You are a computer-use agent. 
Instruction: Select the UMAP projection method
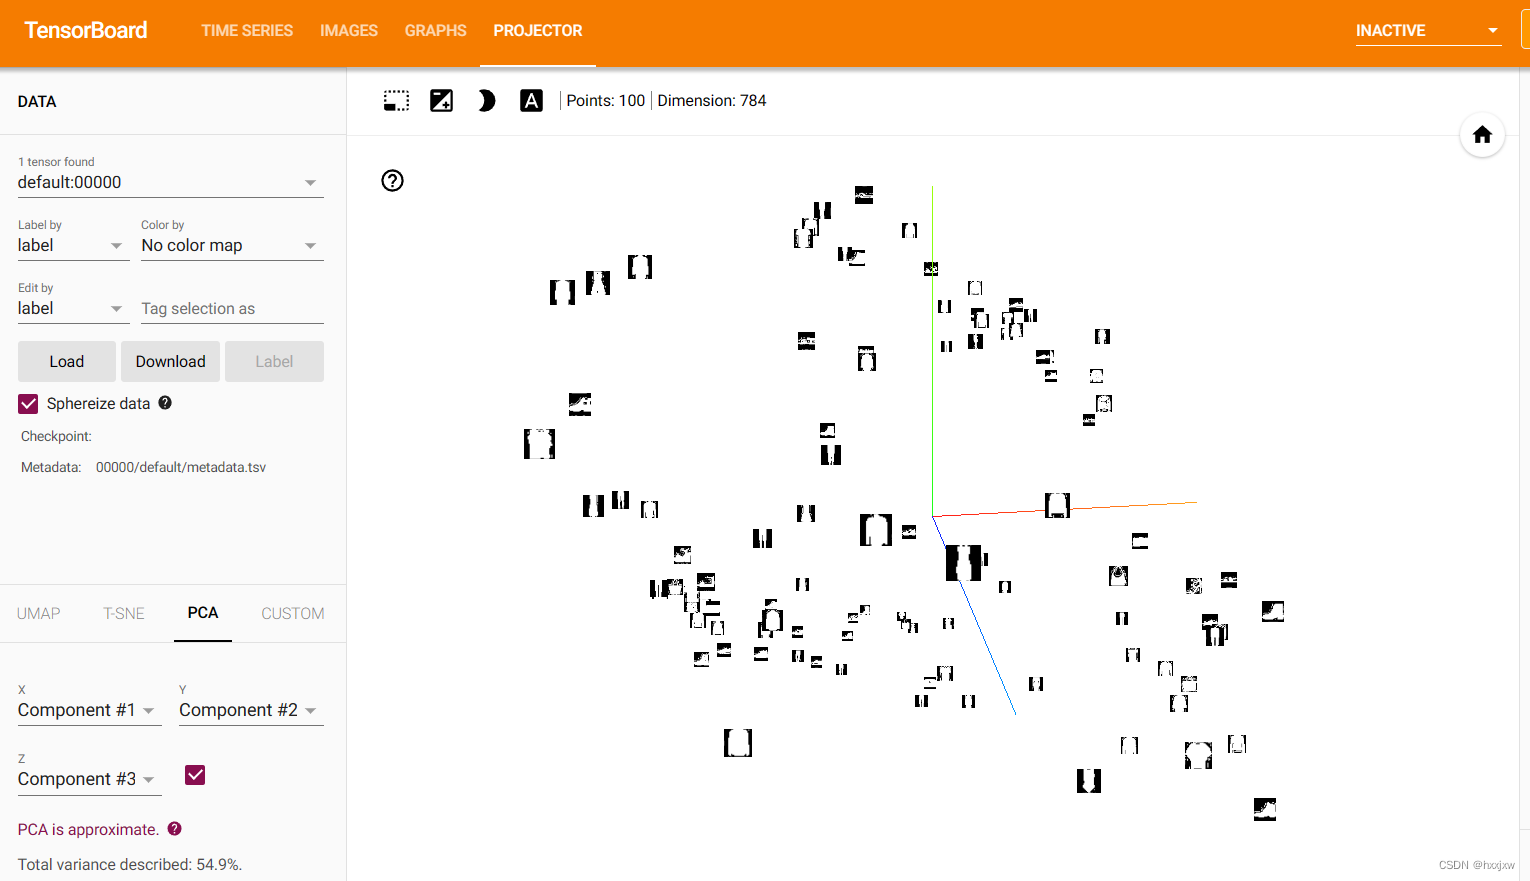[39, 613]
